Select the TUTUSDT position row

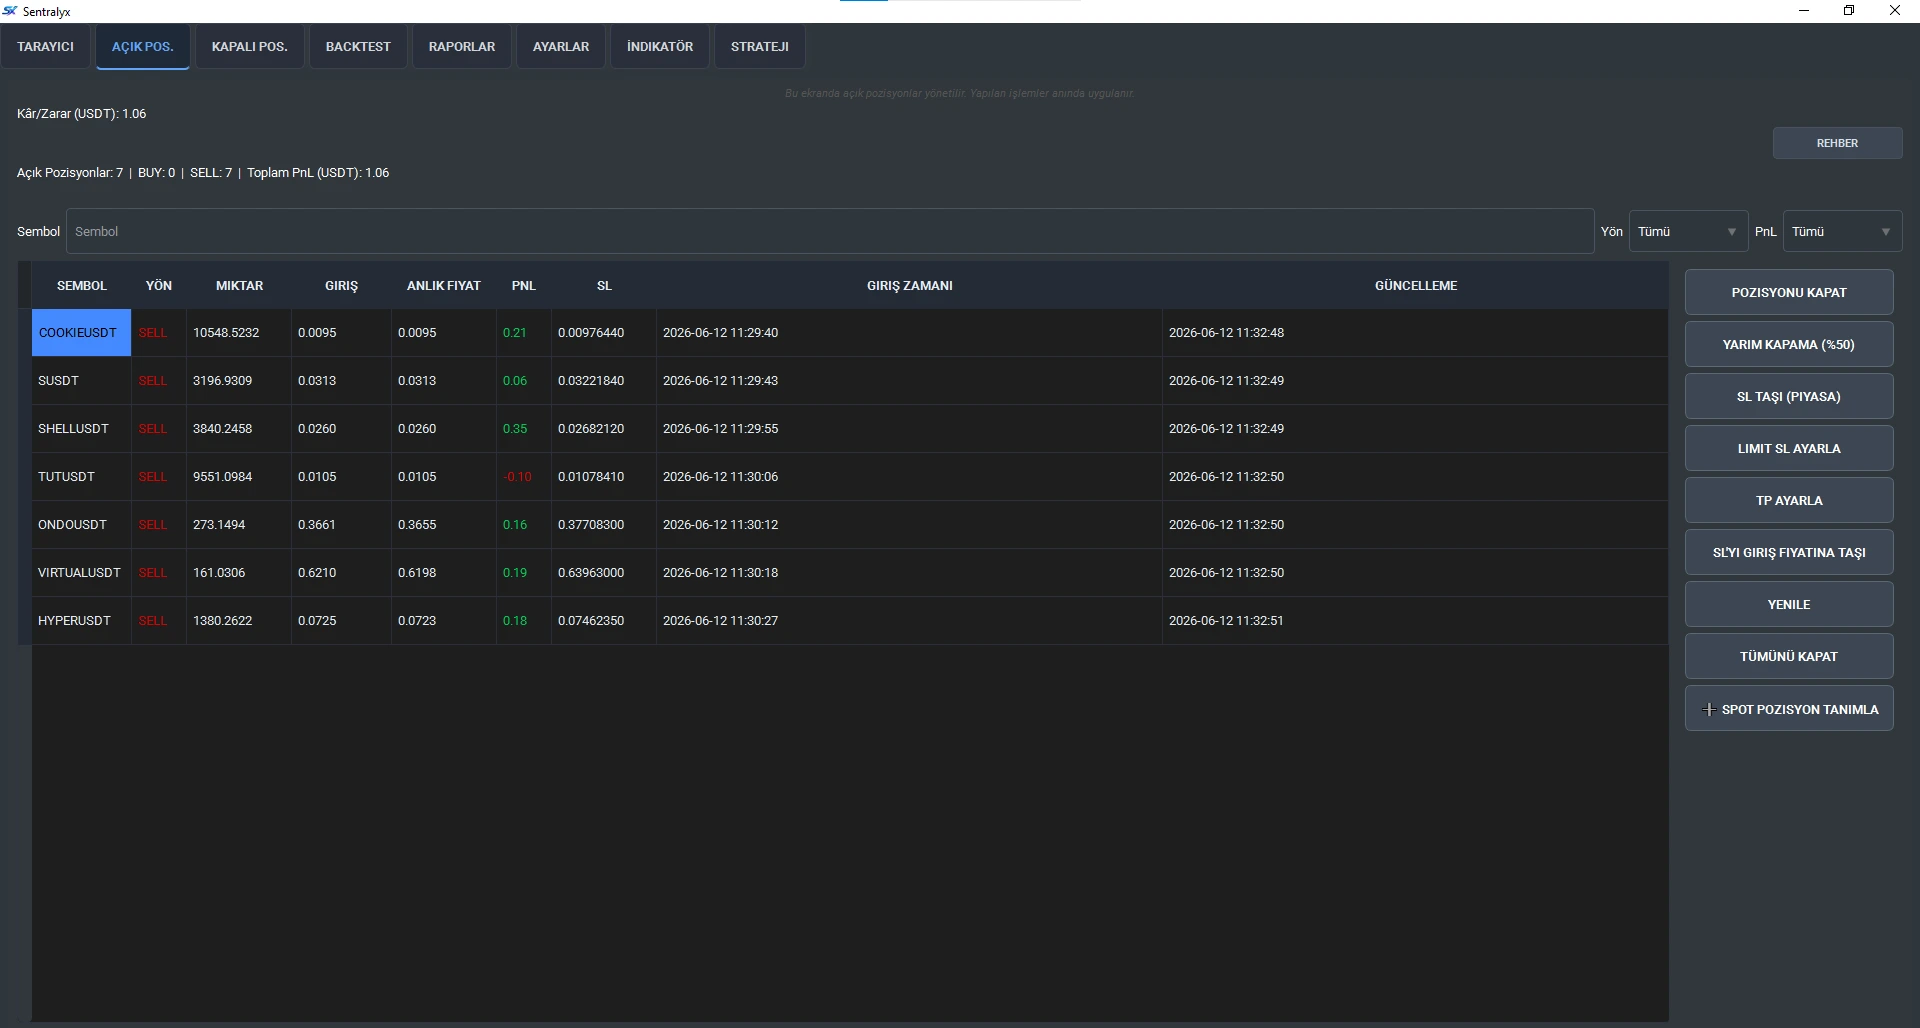point(850,477)
